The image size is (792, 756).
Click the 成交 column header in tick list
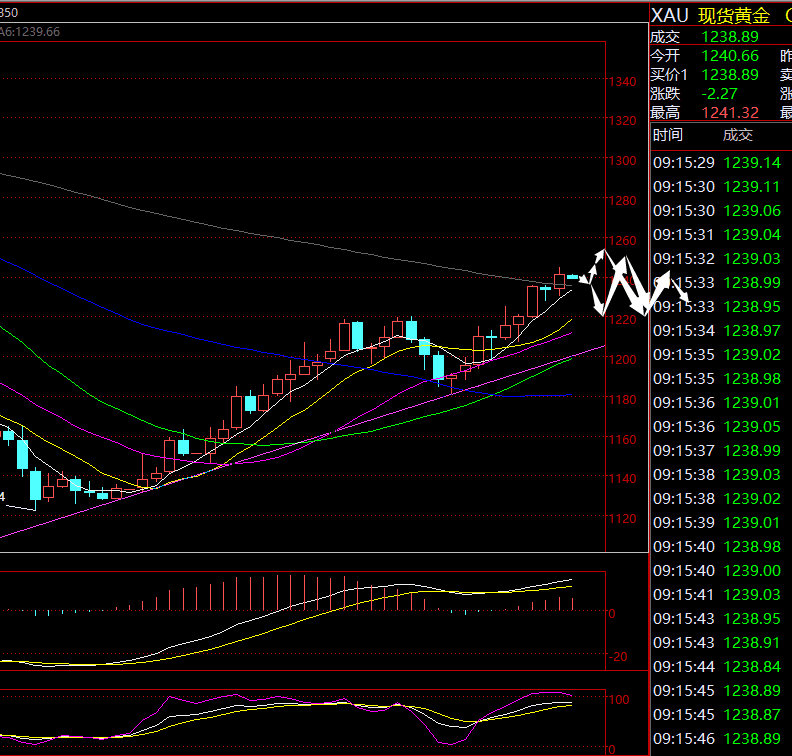738,135
